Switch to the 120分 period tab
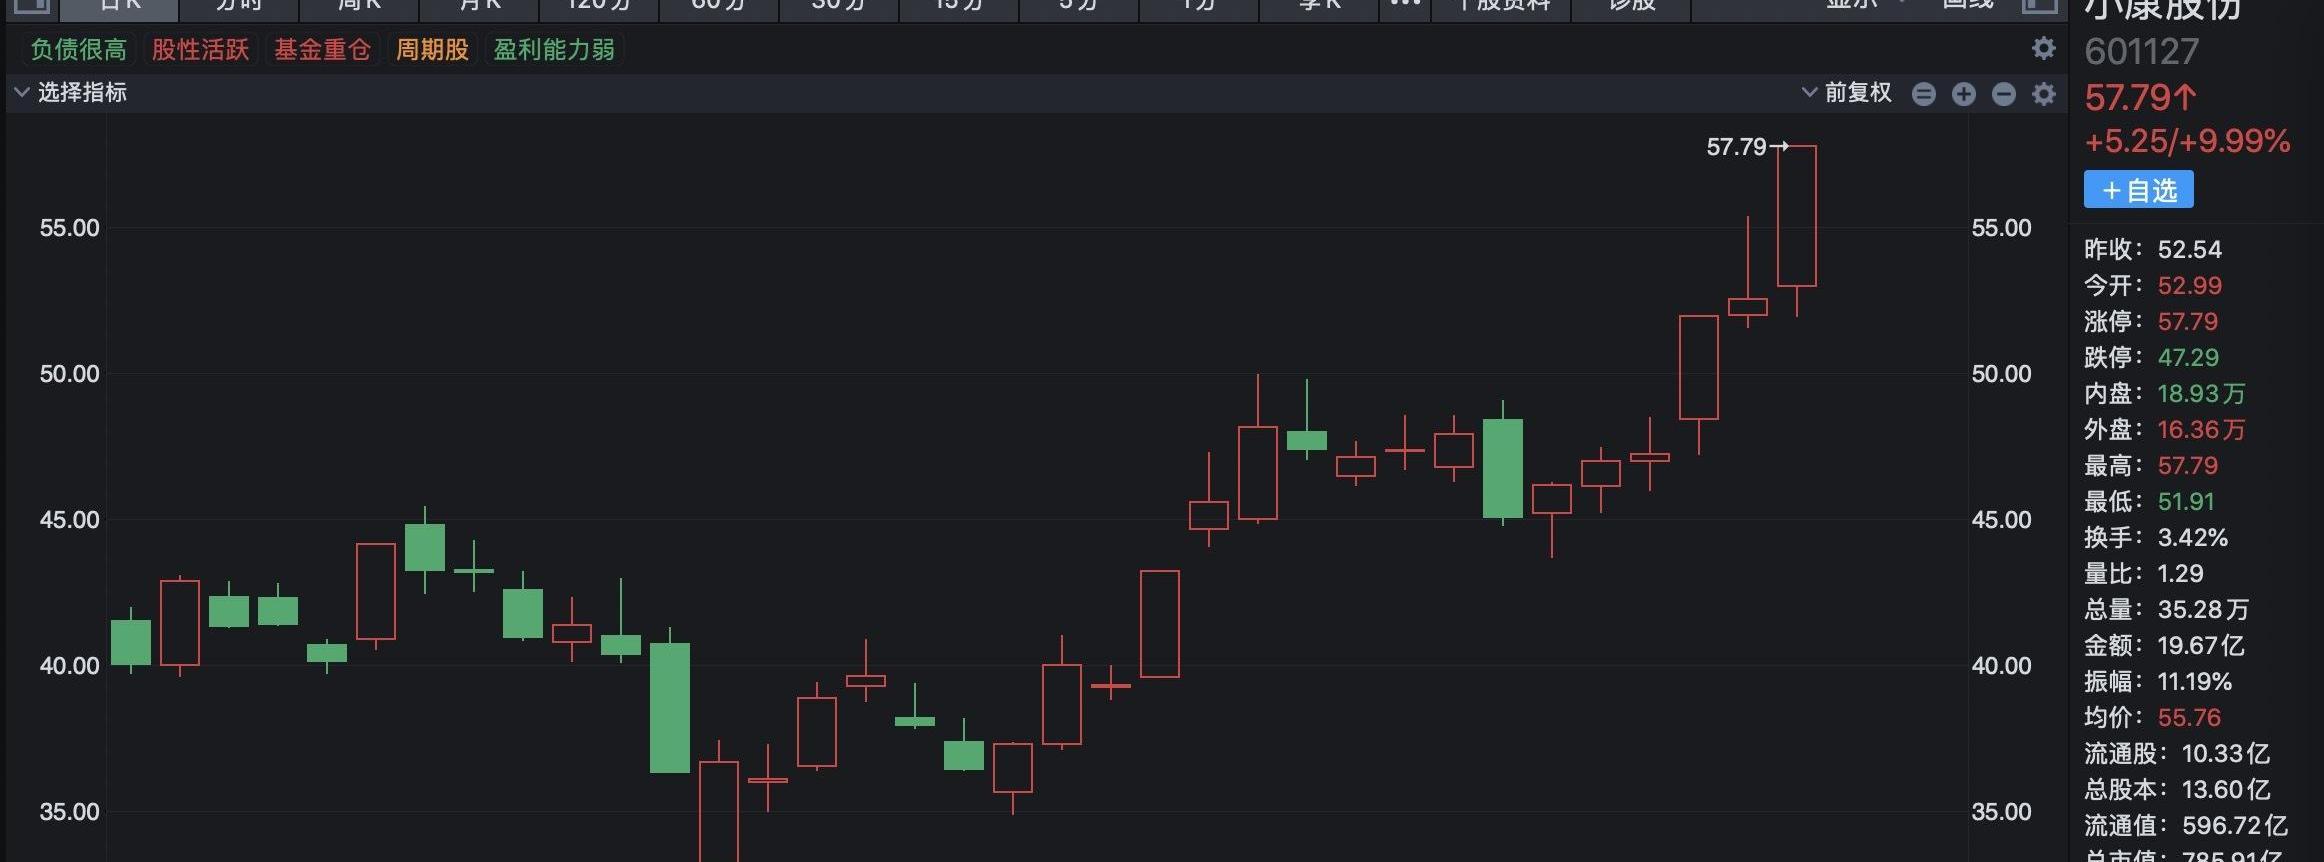 [598, 6]
